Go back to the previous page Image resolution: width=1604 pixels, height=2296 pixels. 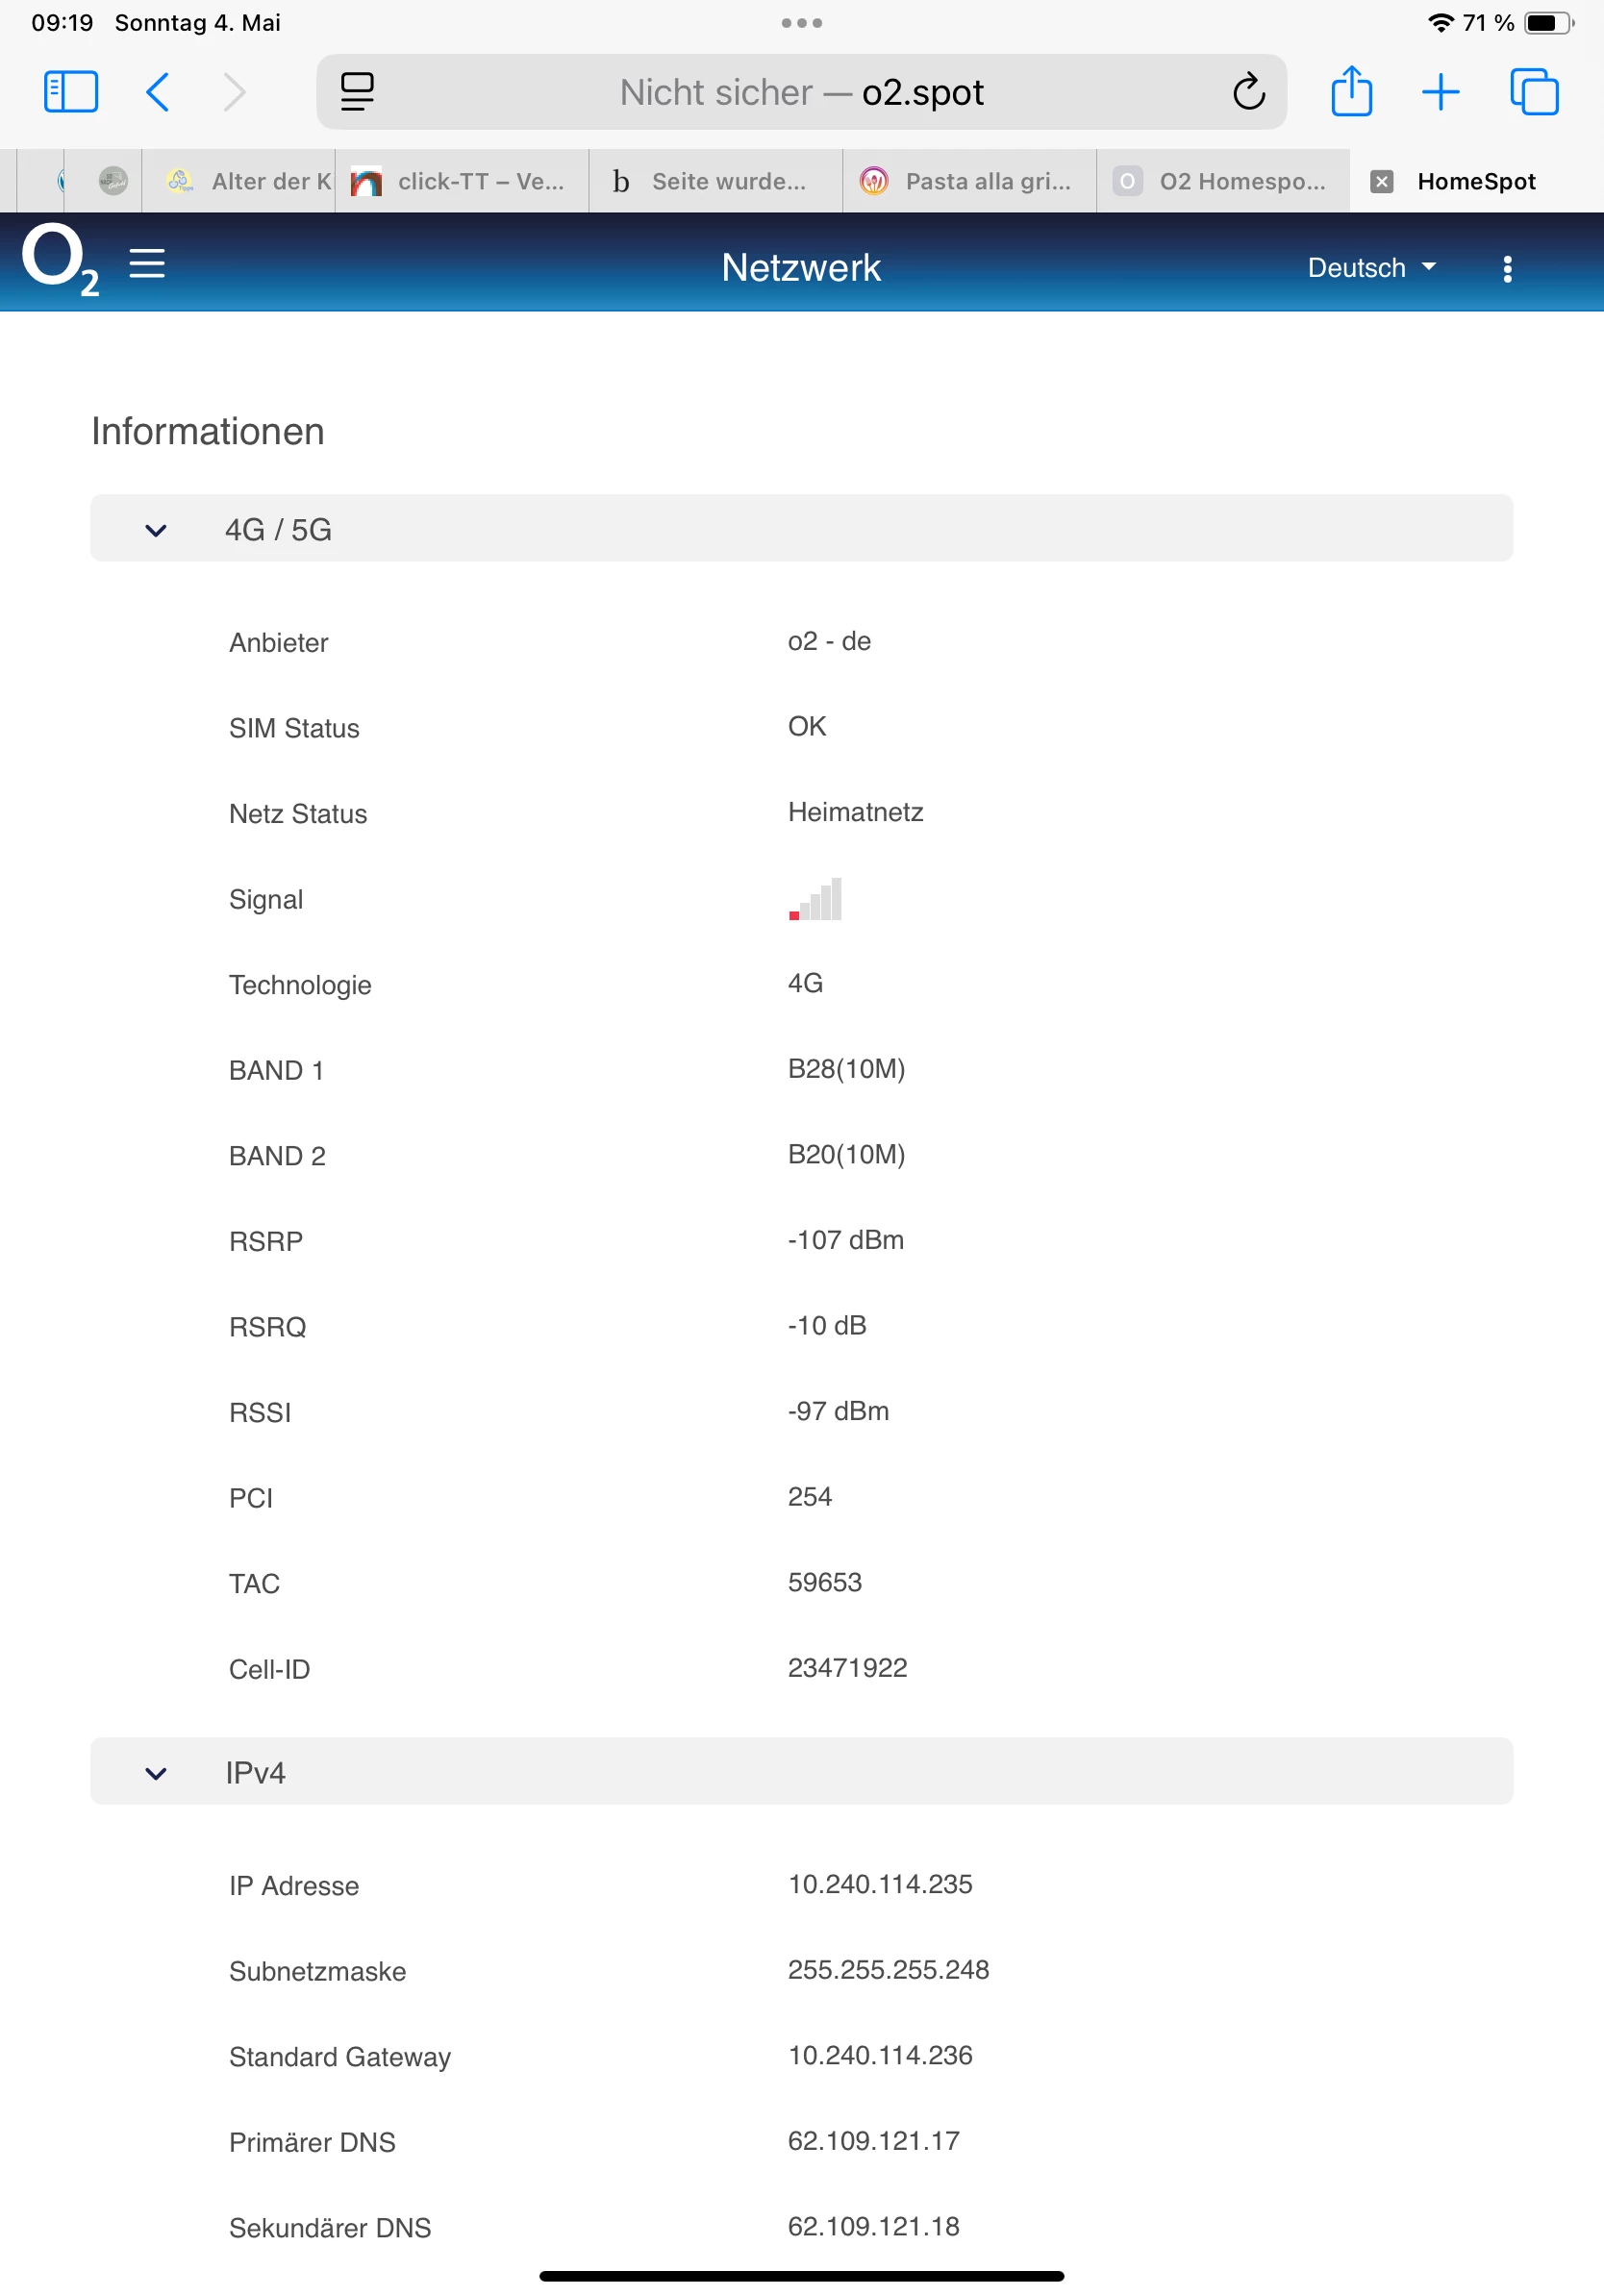tap(158, 92)
